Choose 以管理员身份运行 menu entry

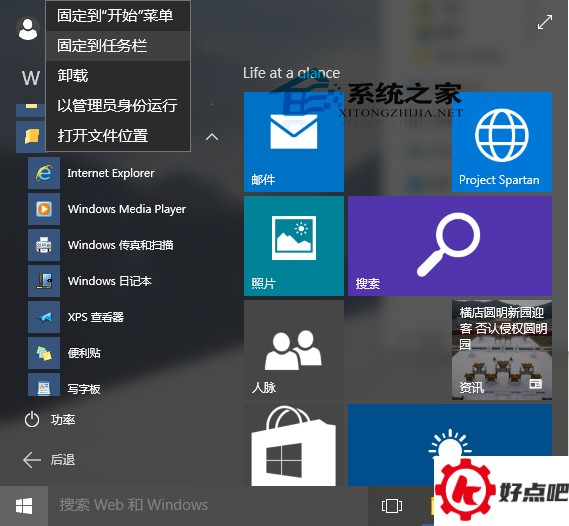click(118, 106)
